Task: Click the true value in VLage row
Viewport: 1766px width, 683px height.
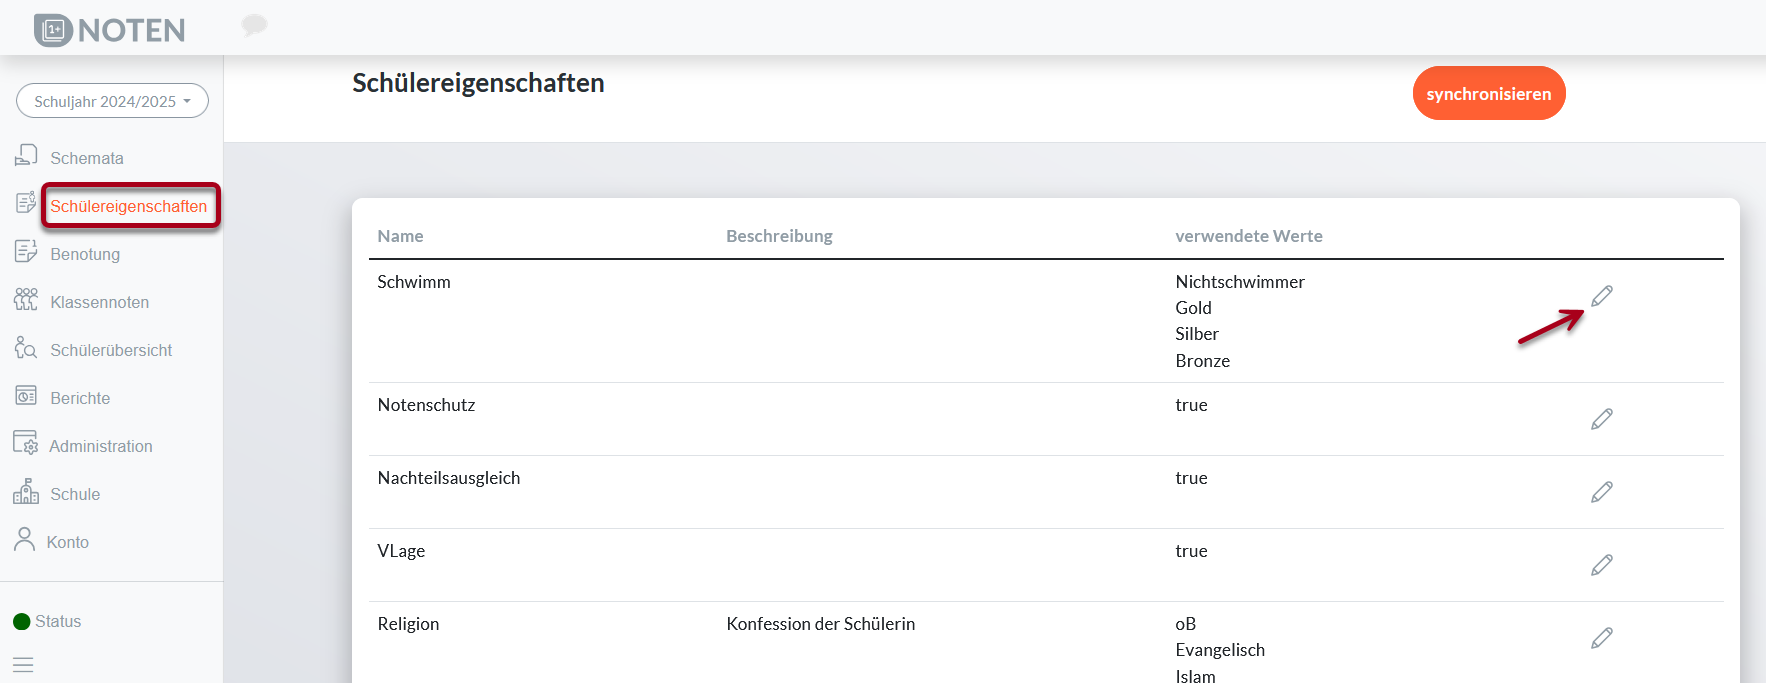Action: 1191,551
